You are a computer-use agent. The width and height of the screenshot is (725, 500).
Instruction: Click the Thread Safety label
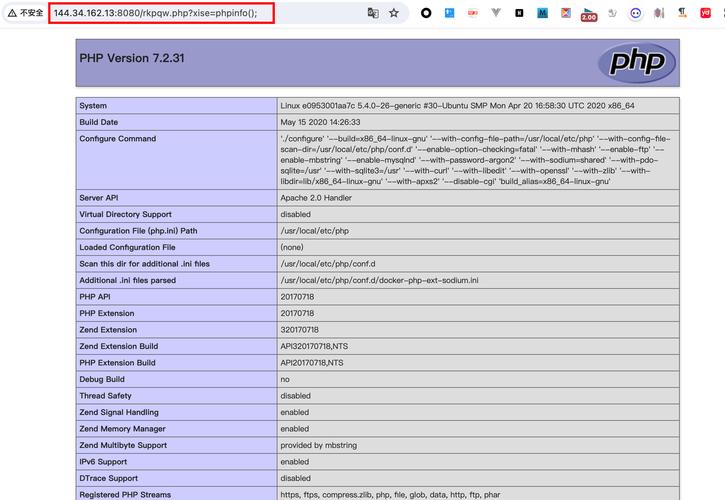[105, 396]
